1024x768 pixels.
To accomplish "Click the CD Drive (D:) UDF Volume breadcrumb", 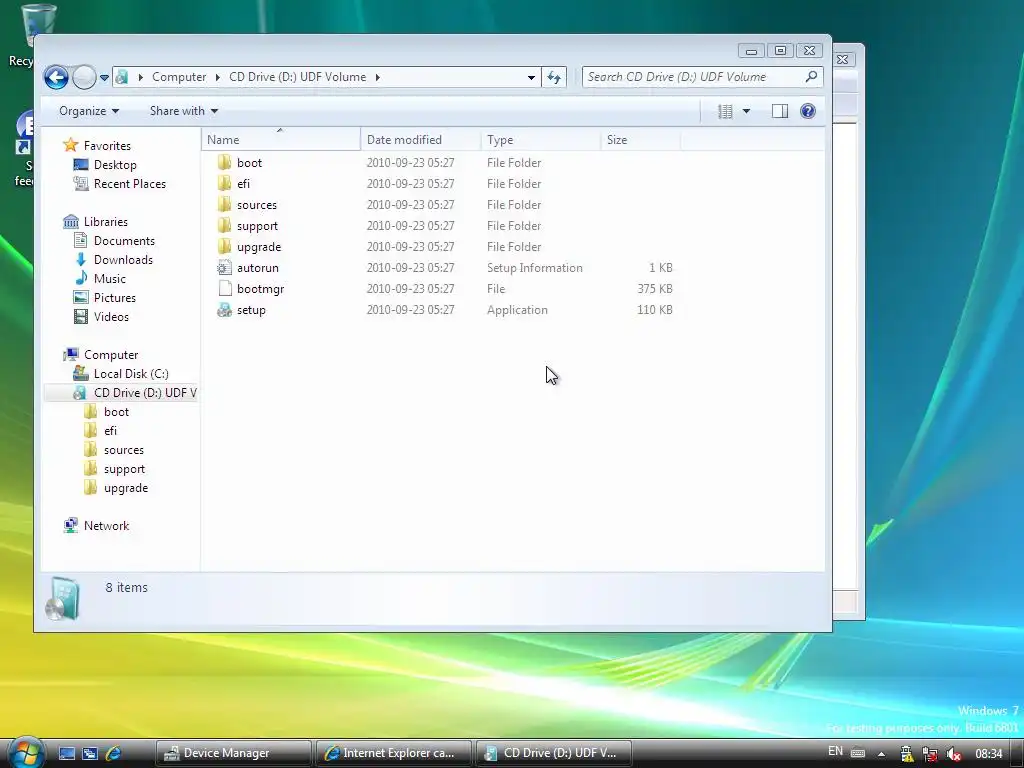I will 297,77.
